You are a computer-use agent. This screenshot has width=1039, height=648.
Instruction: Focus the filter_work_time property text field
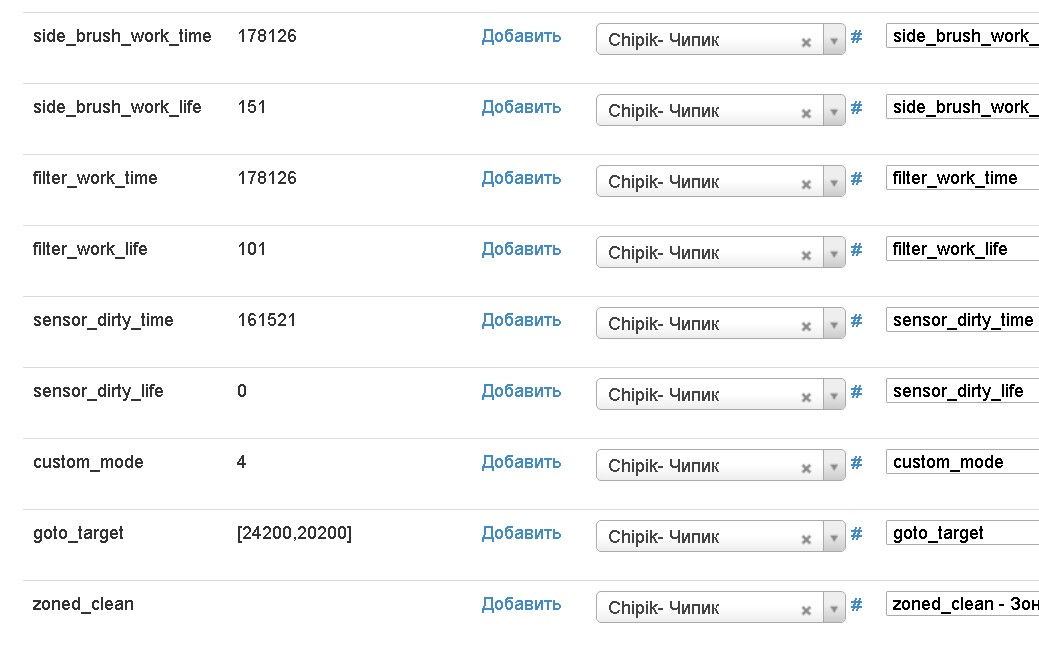point(962,178)
